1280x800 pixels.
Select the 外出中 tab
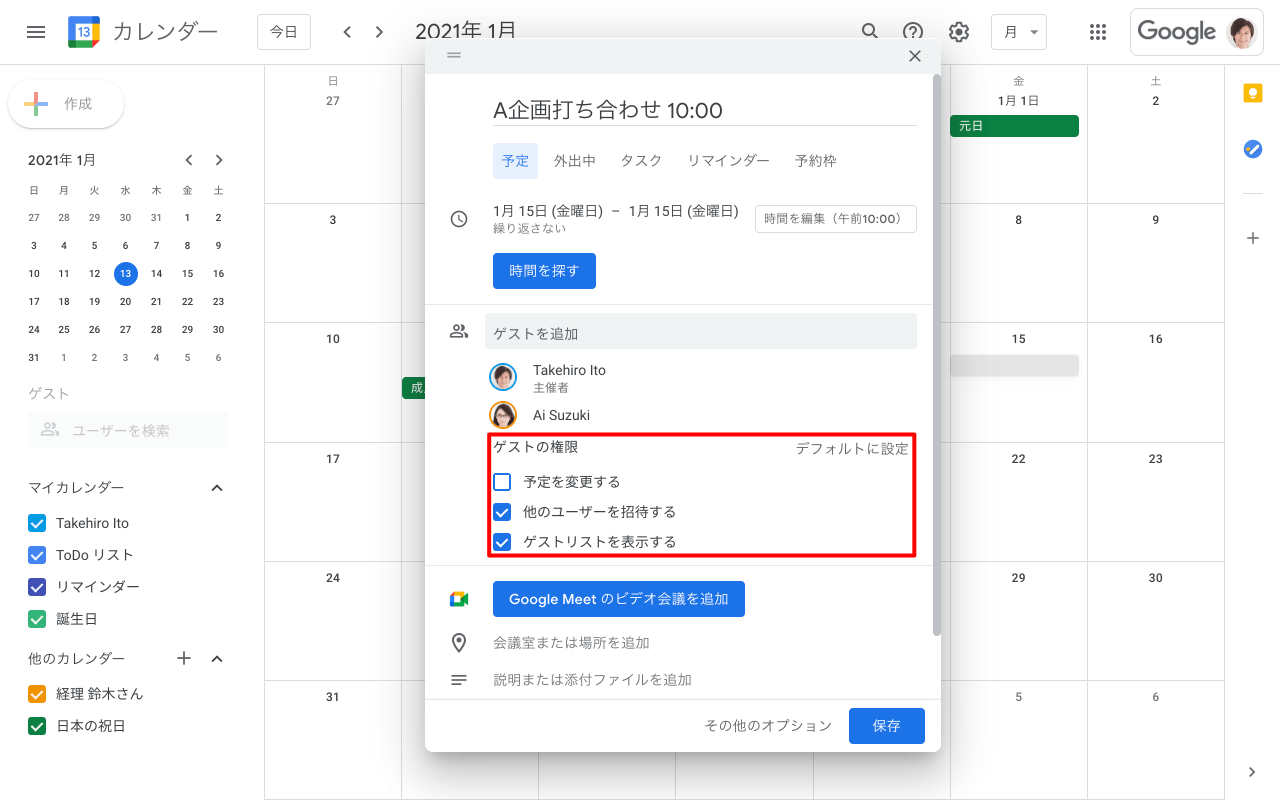click(x=575, y=160)
